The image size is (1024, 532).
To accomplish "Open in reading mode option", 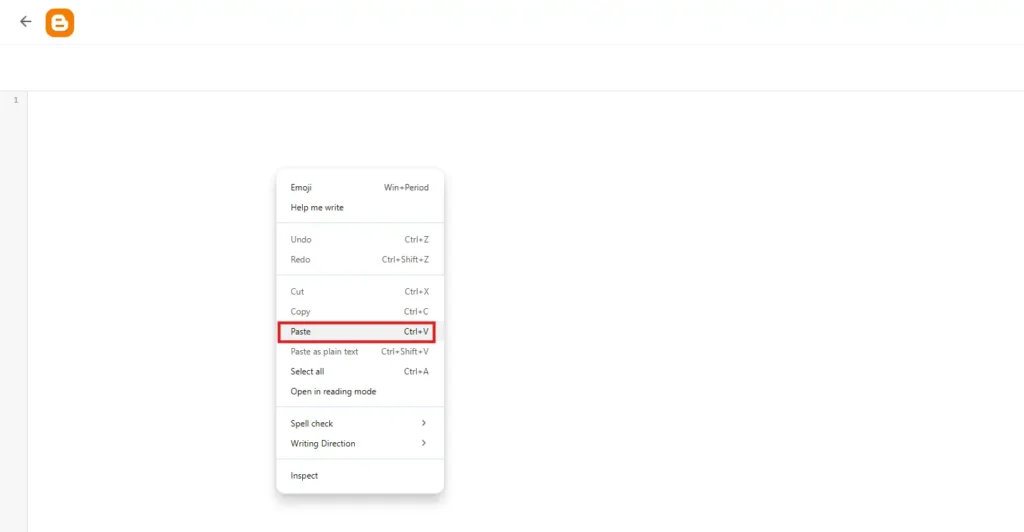I will click(360, 392).
